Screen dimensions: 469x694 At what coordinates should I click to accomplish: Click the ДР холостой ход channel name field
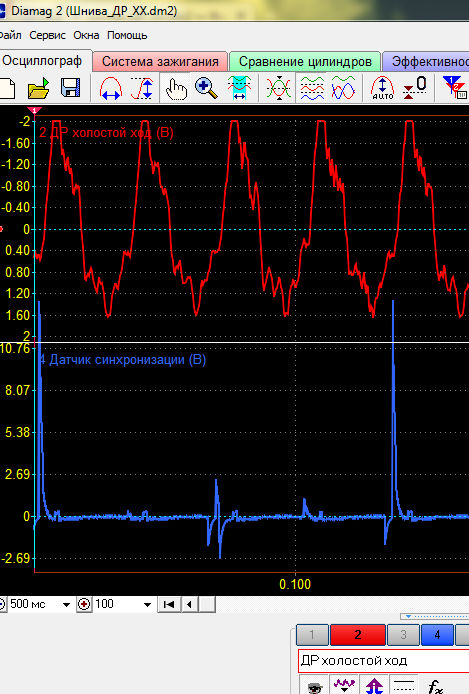(383, 661)
